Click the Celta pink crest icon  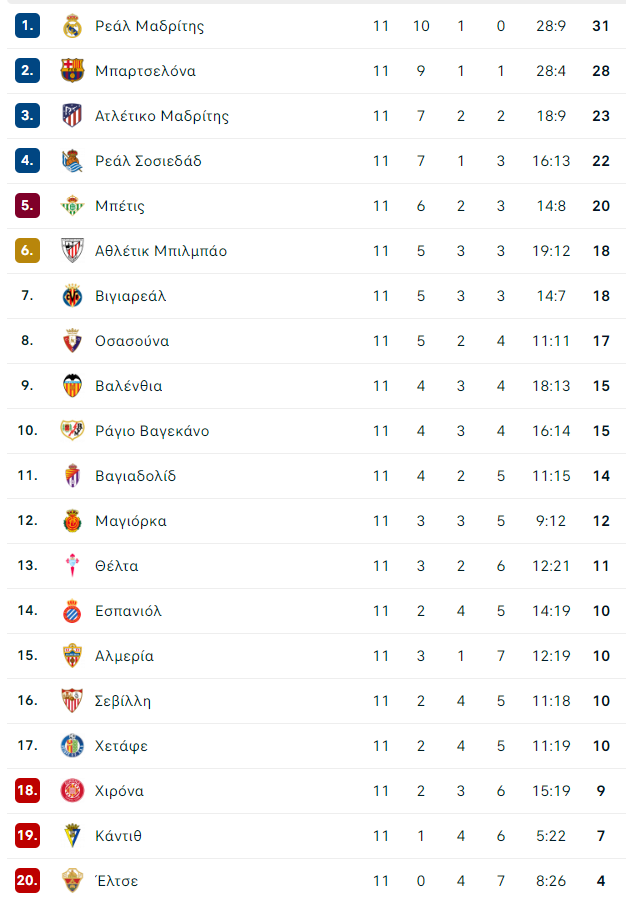72,566
